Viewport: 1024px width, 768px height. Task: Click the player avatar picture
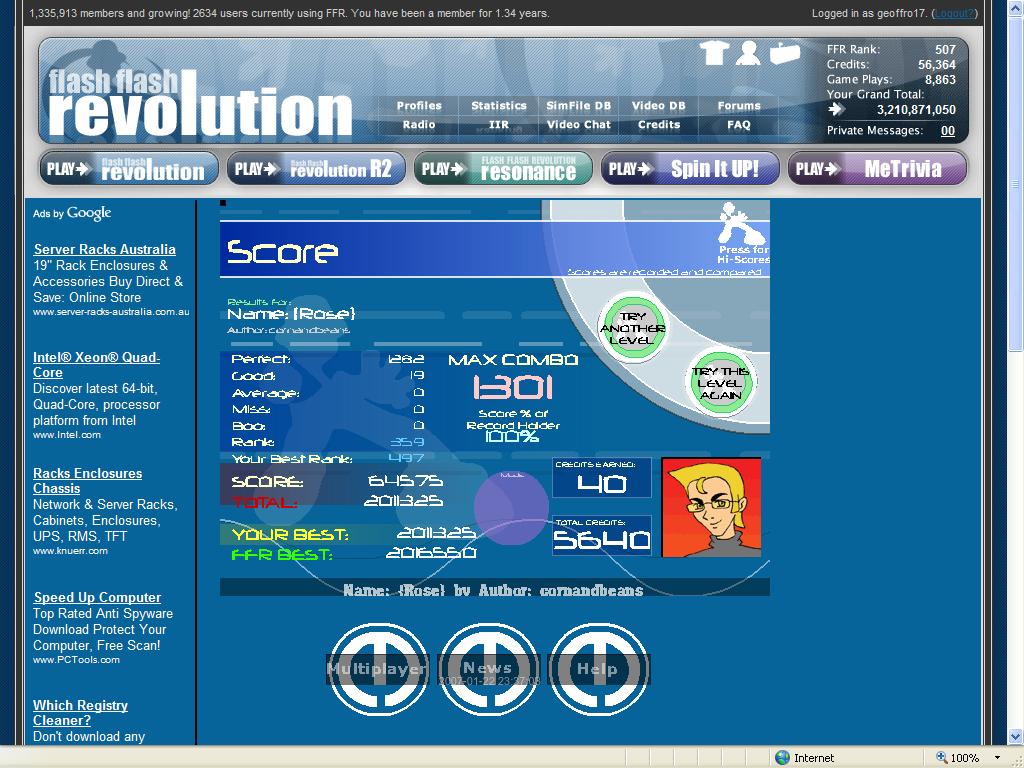pos(711,507)
